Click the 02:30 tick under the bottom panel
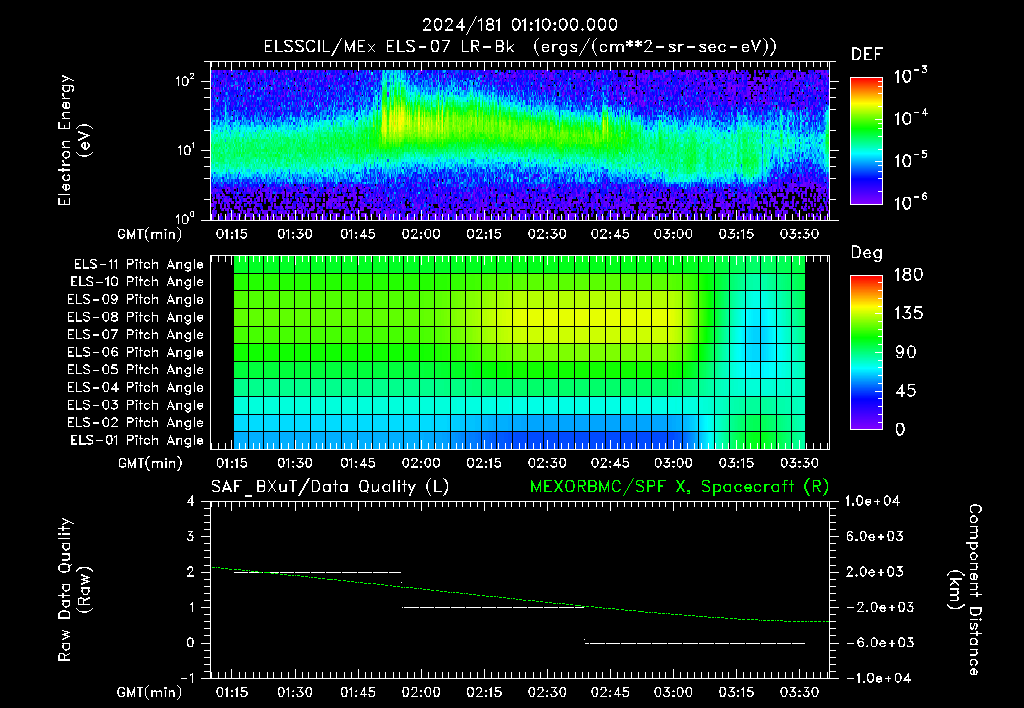Screen dimensions: 1024x708 pos(547,692)
